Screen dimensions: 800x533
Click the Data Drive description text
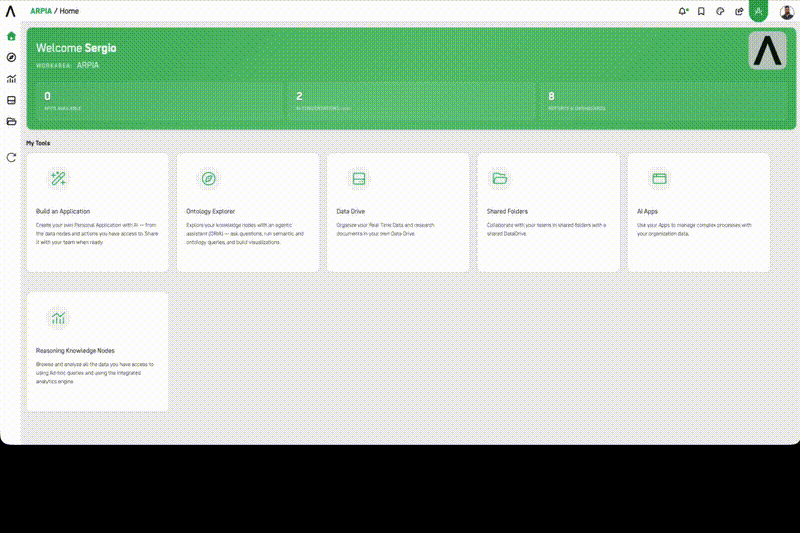pyautogui.click(x=385, y=230)
